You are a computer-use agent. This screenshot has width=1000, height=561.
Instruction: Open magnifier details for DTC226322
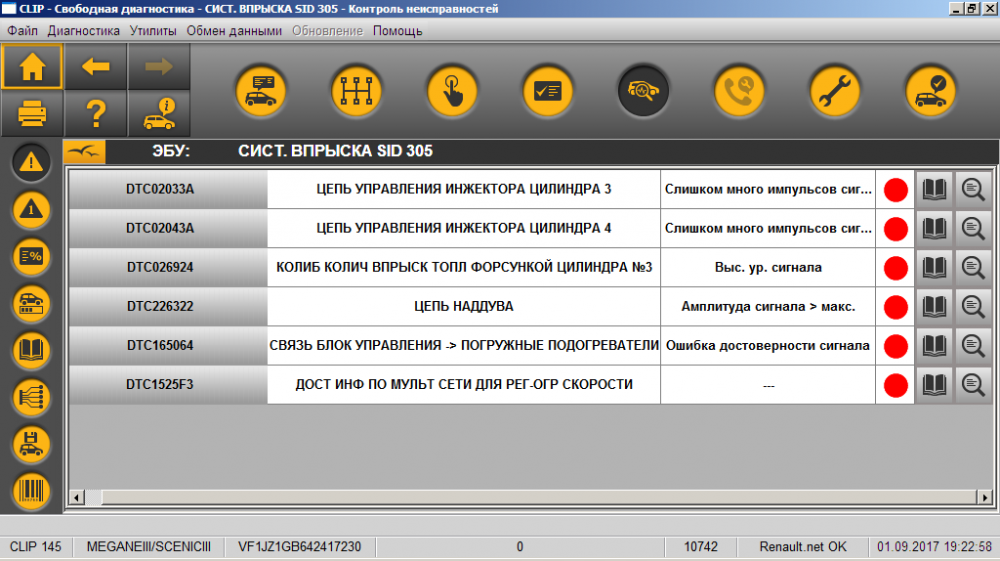pos(973,307)
